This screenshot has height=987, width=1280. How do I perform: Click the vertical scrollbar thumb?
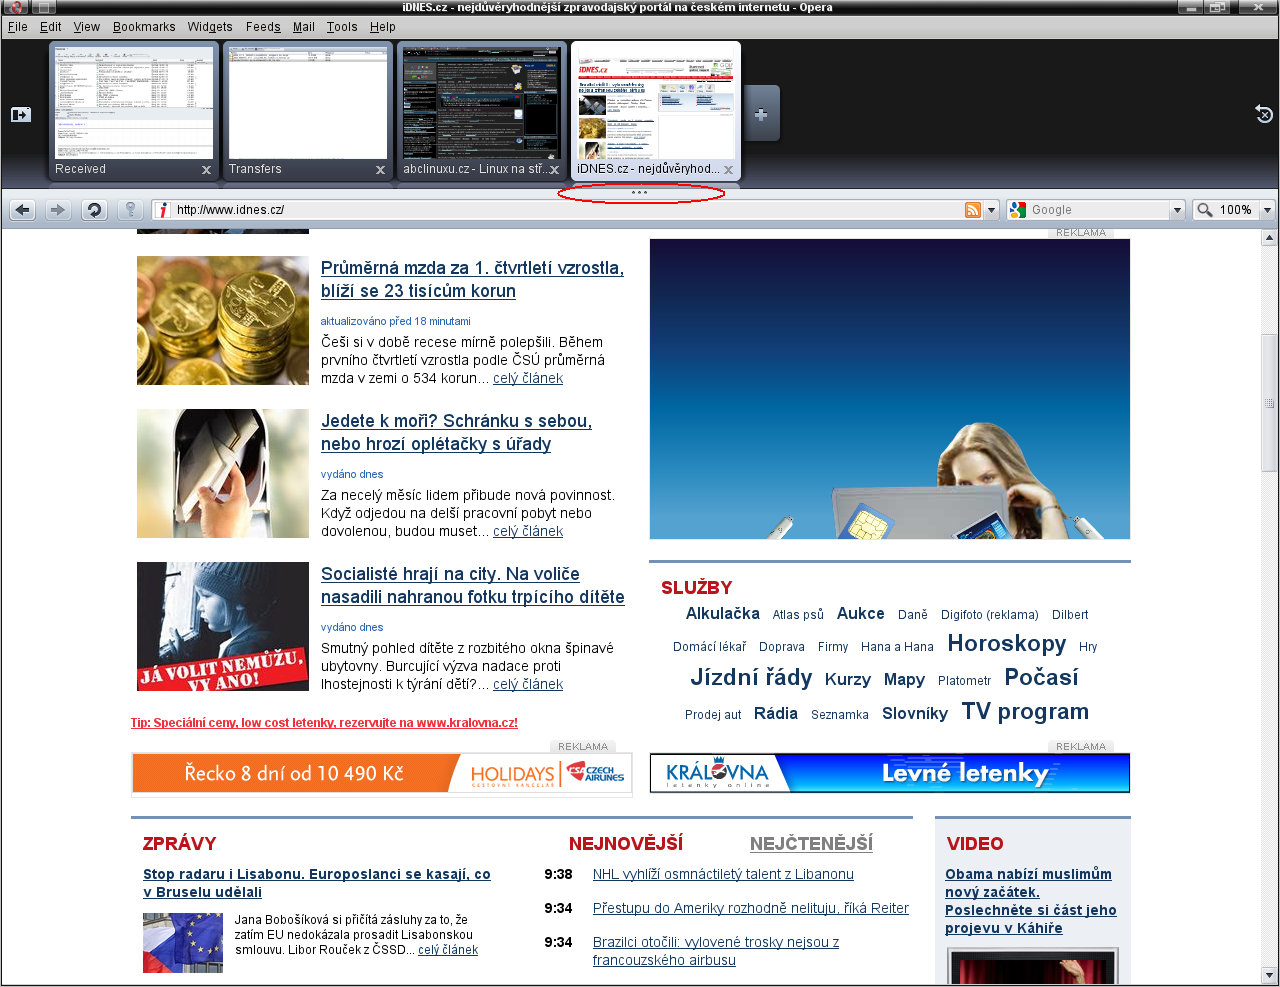pyautogui.click(x=1269, y=405)
